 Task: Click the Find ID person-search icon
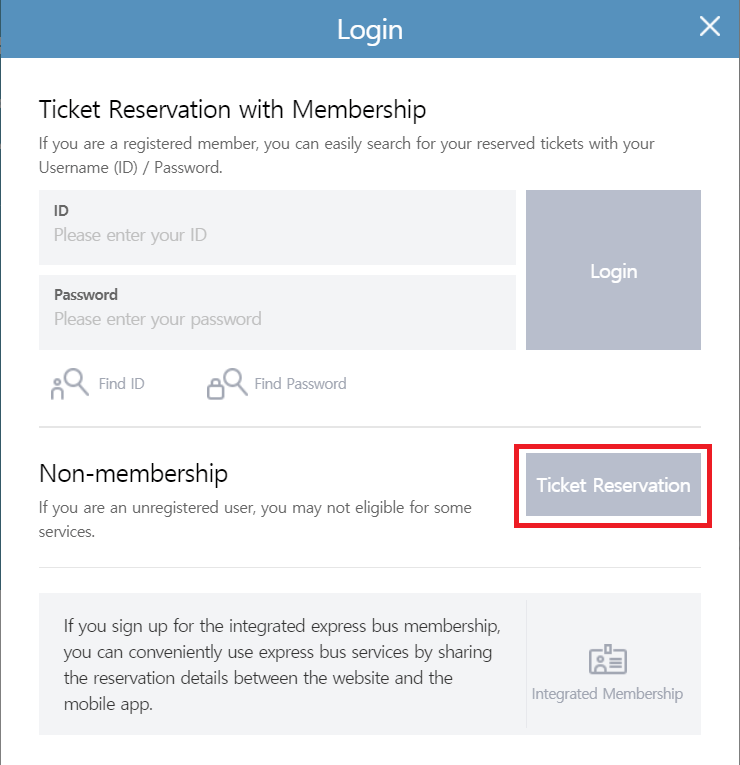tap(69, 384)
